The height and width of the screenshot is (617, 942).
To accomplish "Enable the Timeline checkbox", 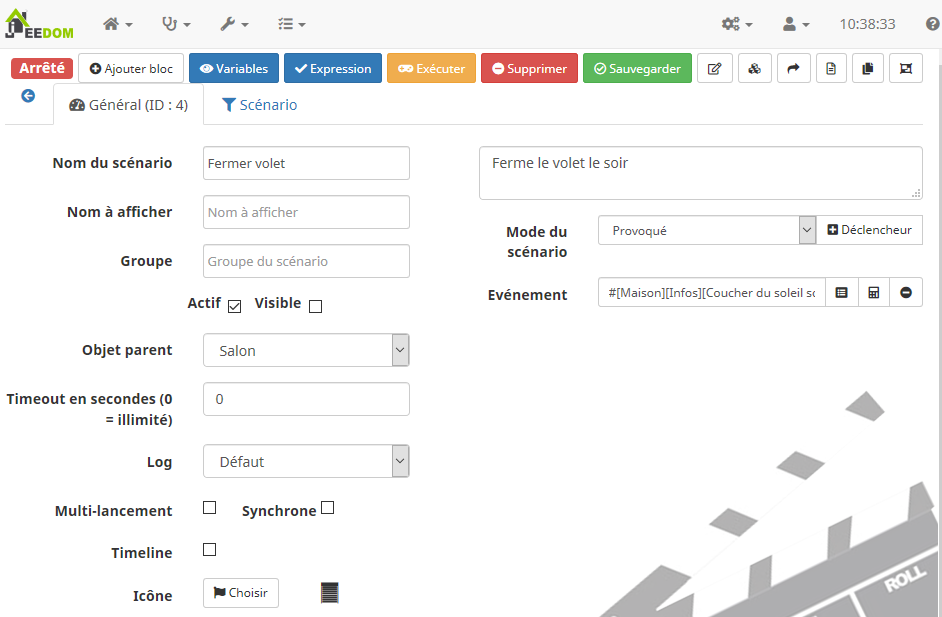I will [210, 550].
